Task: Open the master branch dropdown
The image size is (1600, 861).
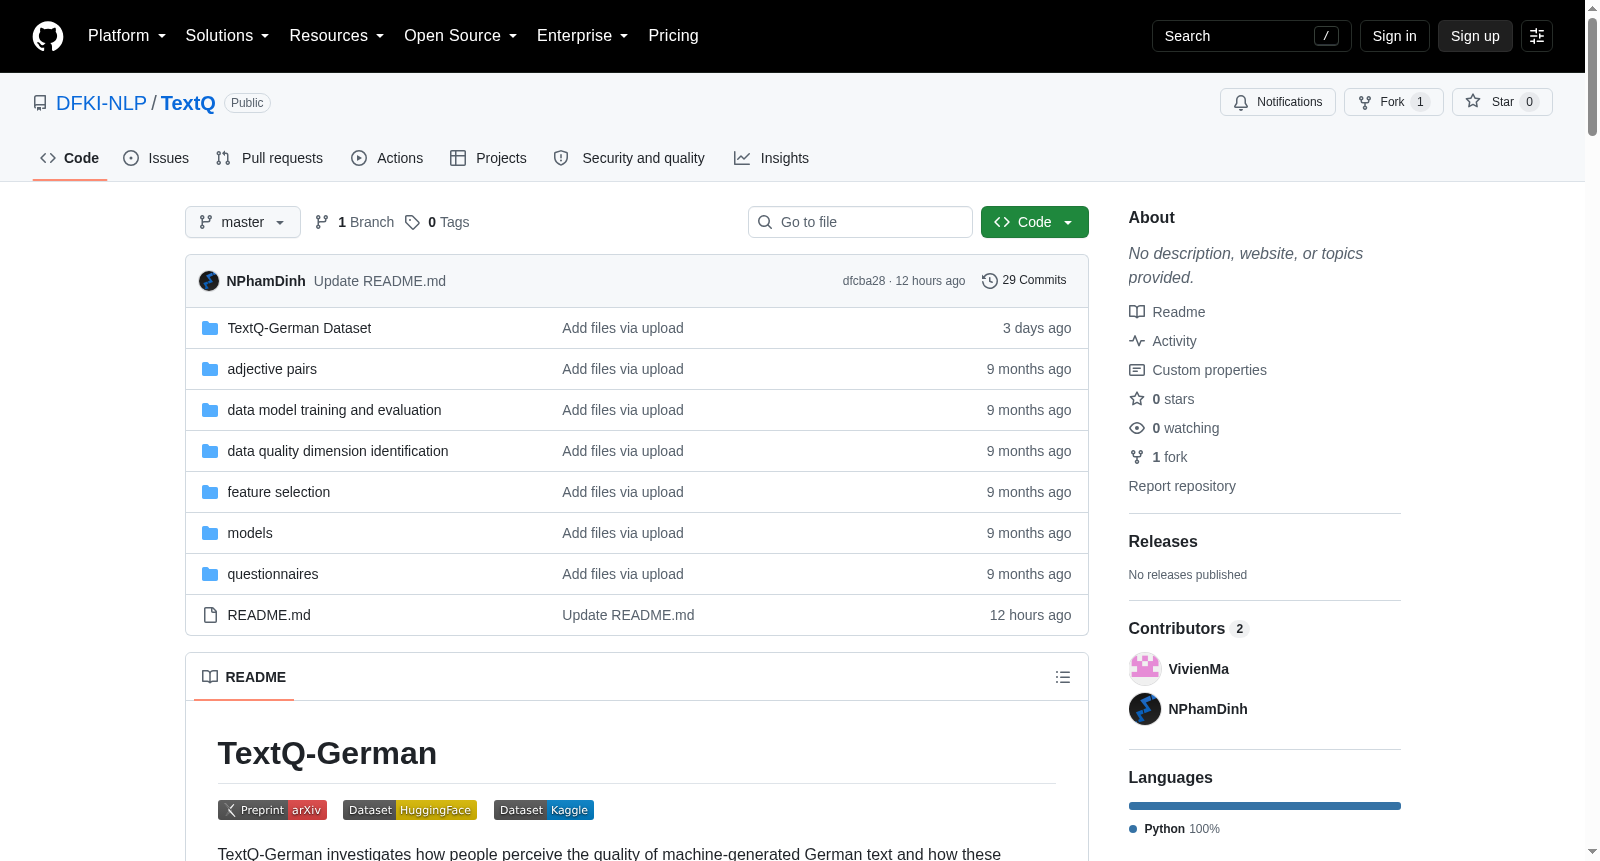Action: [x=243, y=222]
